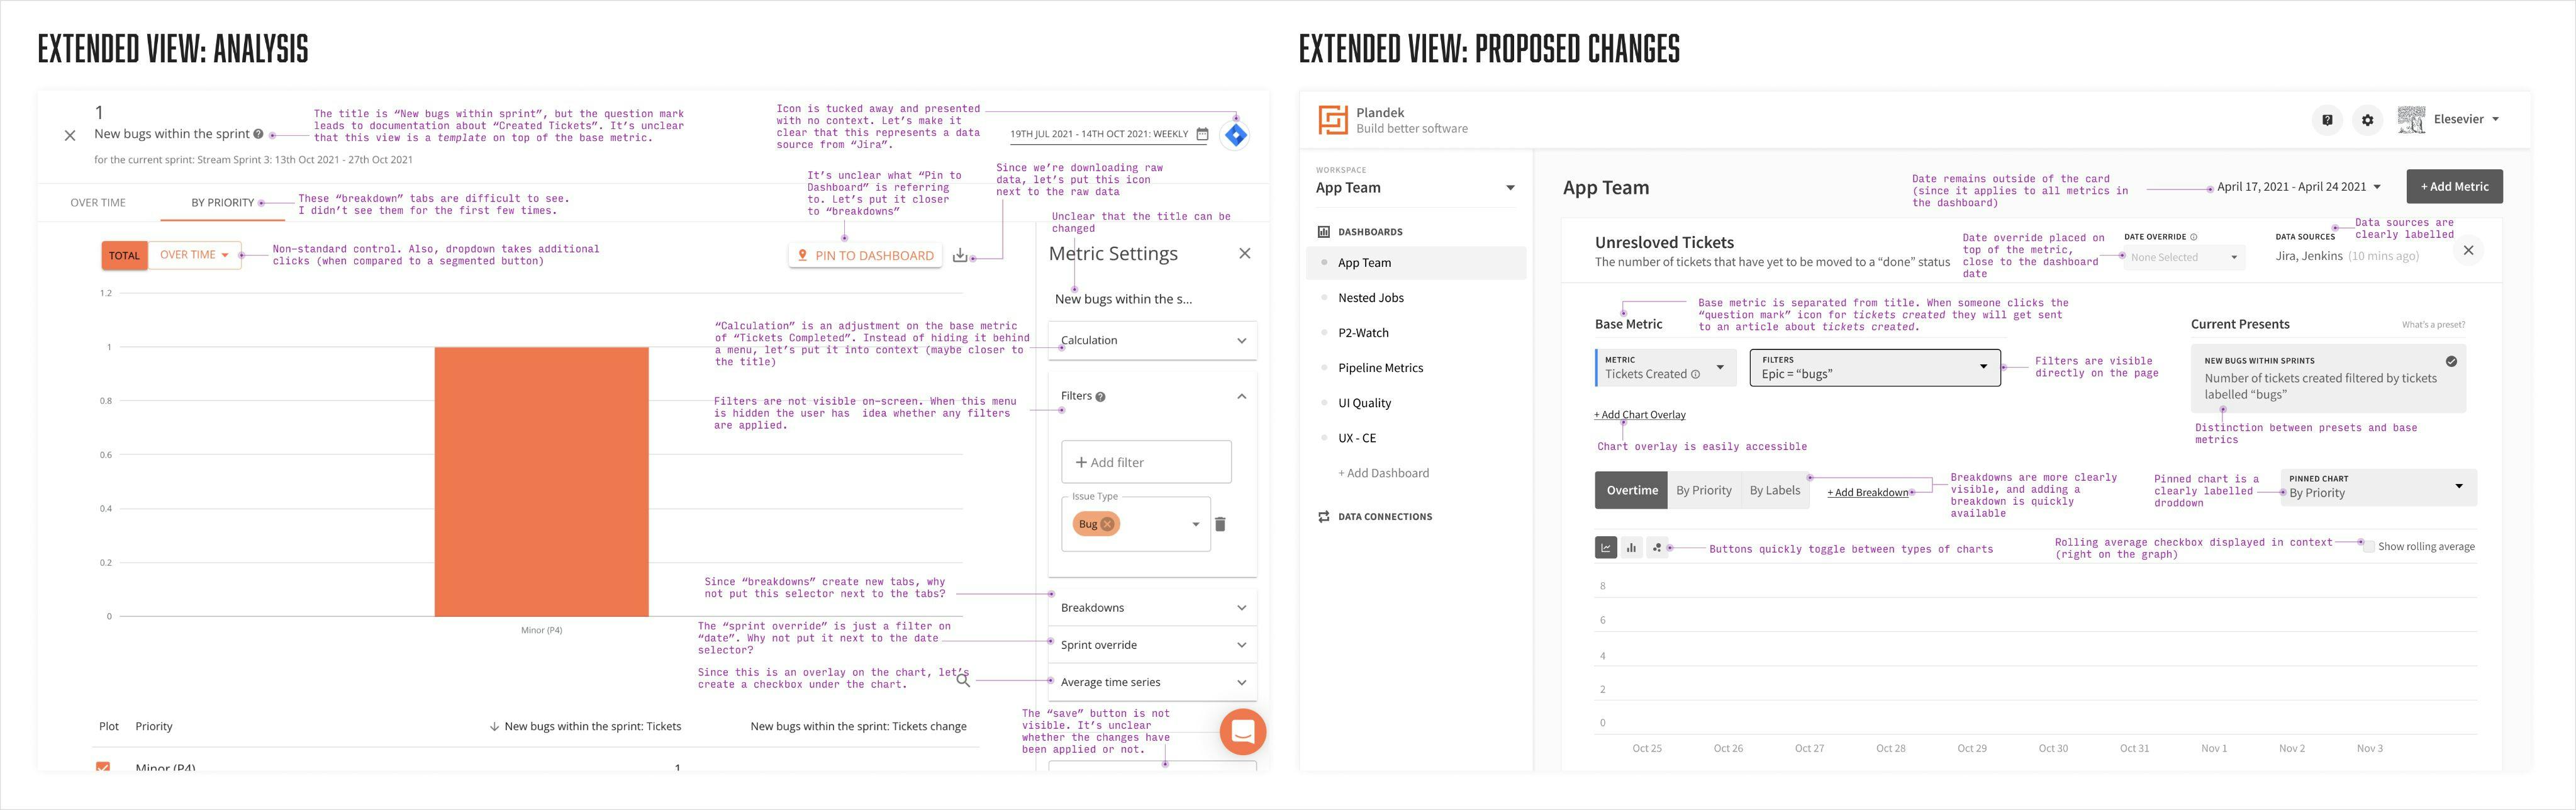
Task: Expand the Sprint override section
Action: (1152, 645)
